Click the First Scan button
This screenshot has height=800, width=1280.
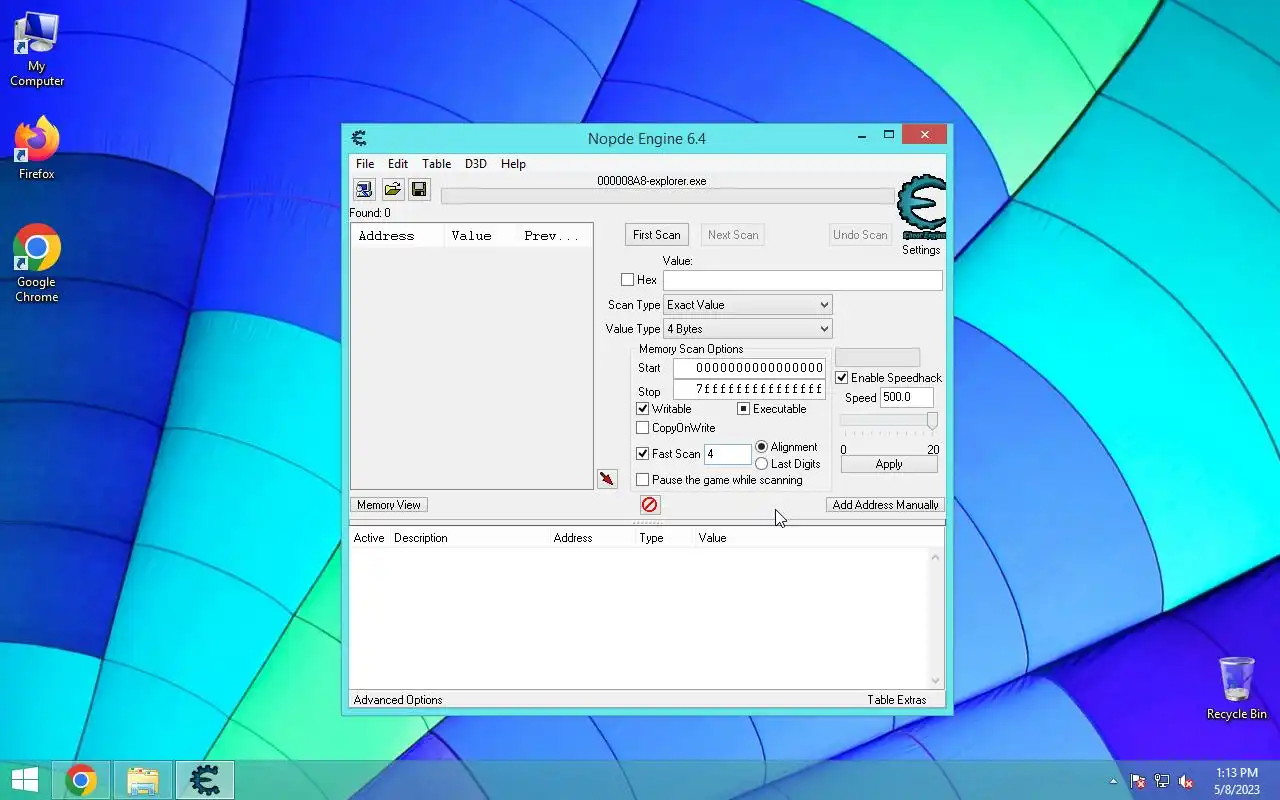pyautogui.click(x=657, y=235)
